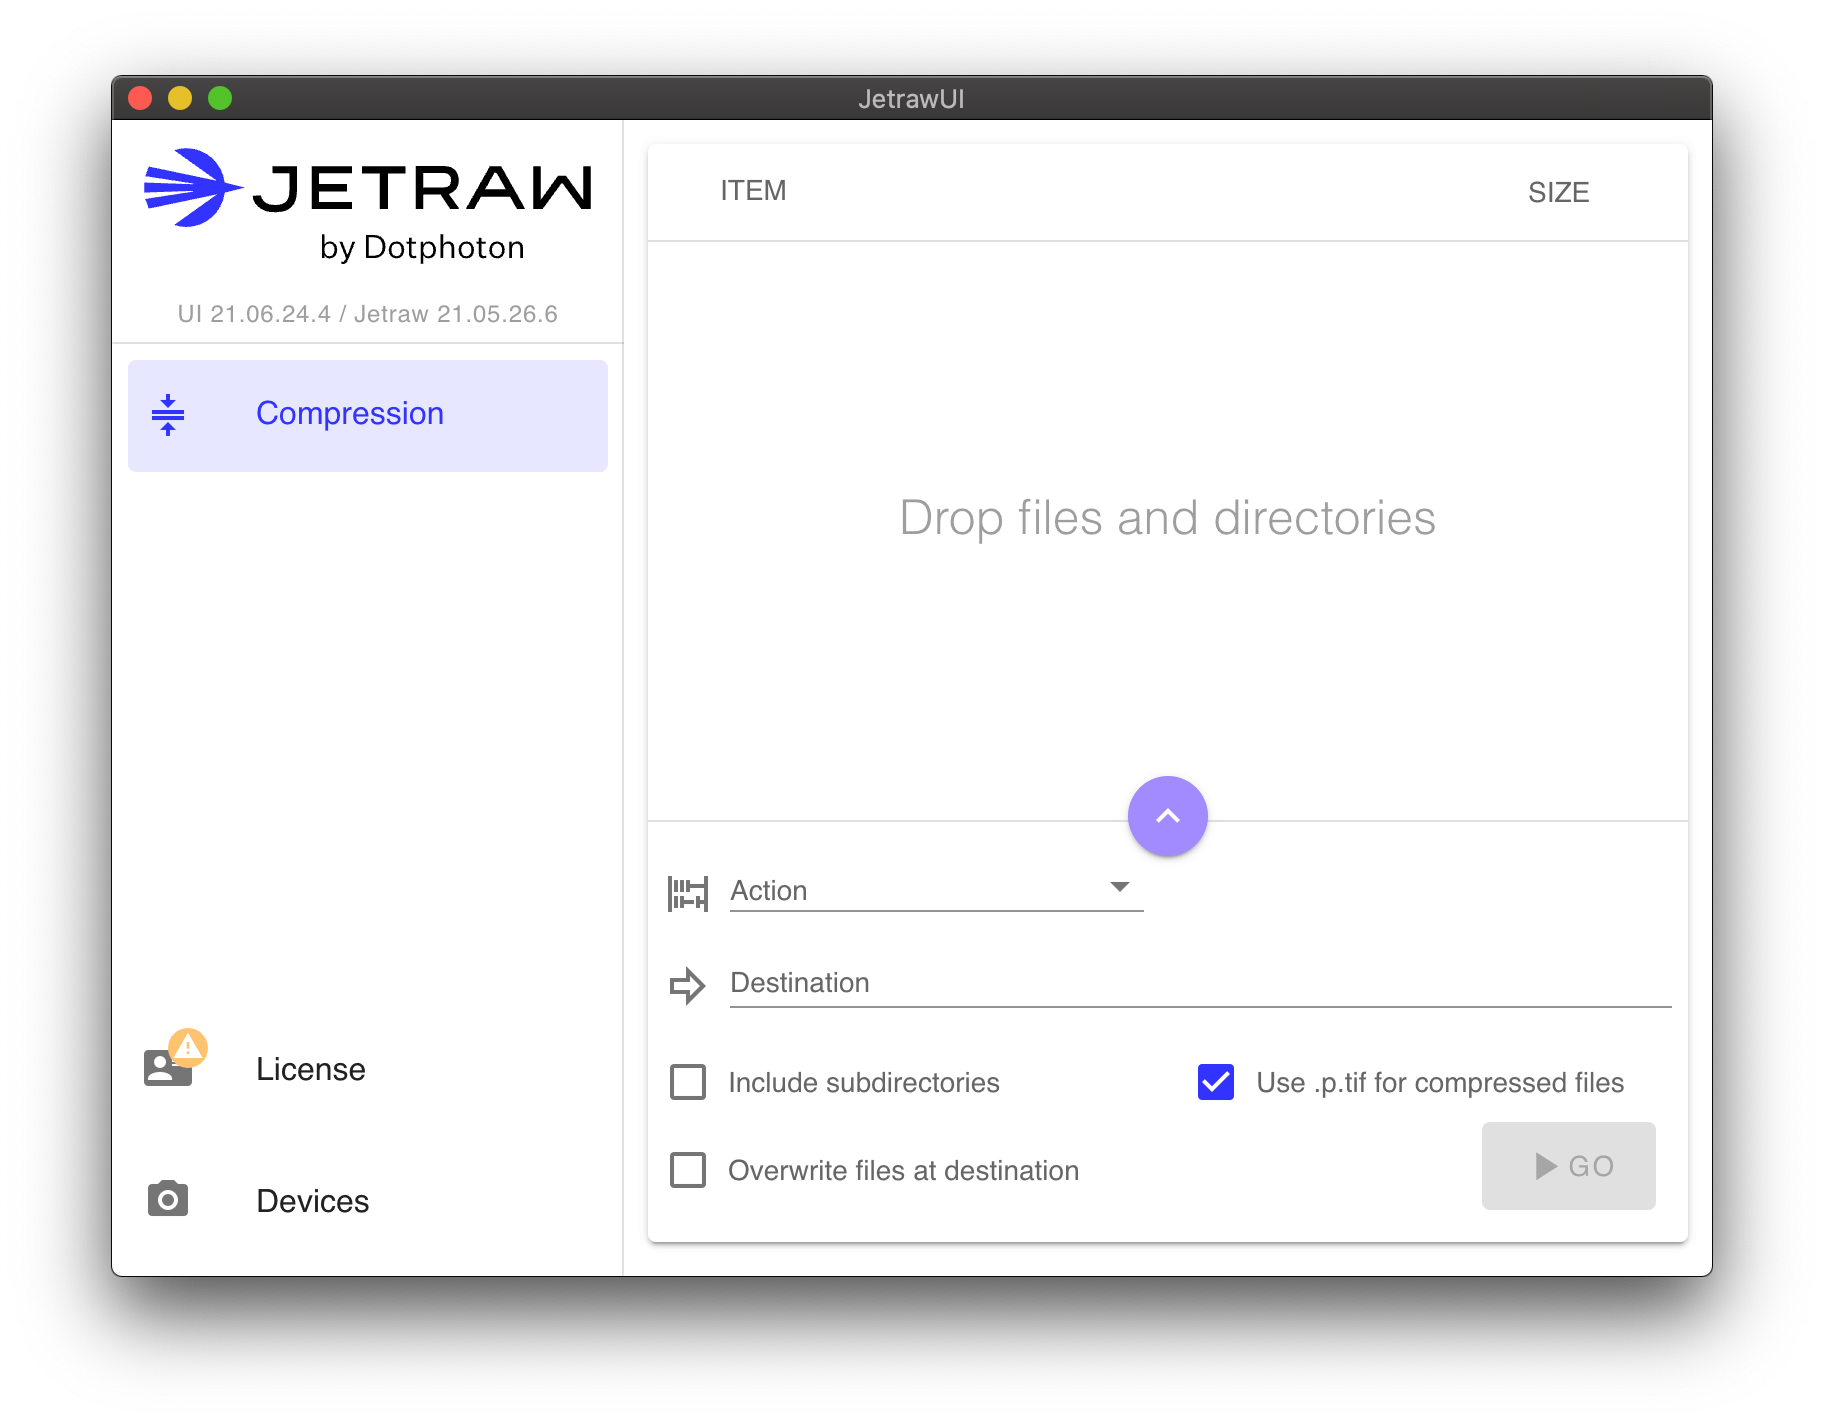Click the compression arrows icon
Screen dimensions: 1824x1424
point(168,415)
